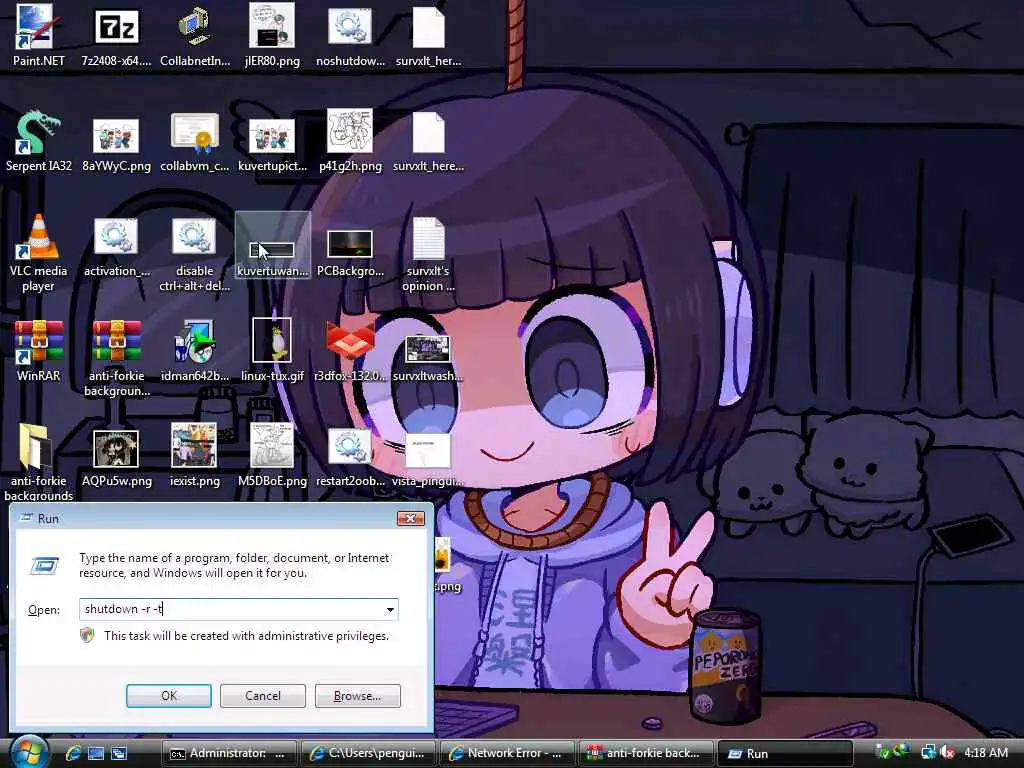Click Cancel in Run dialog
The image size is (1024, 768).
263,696
